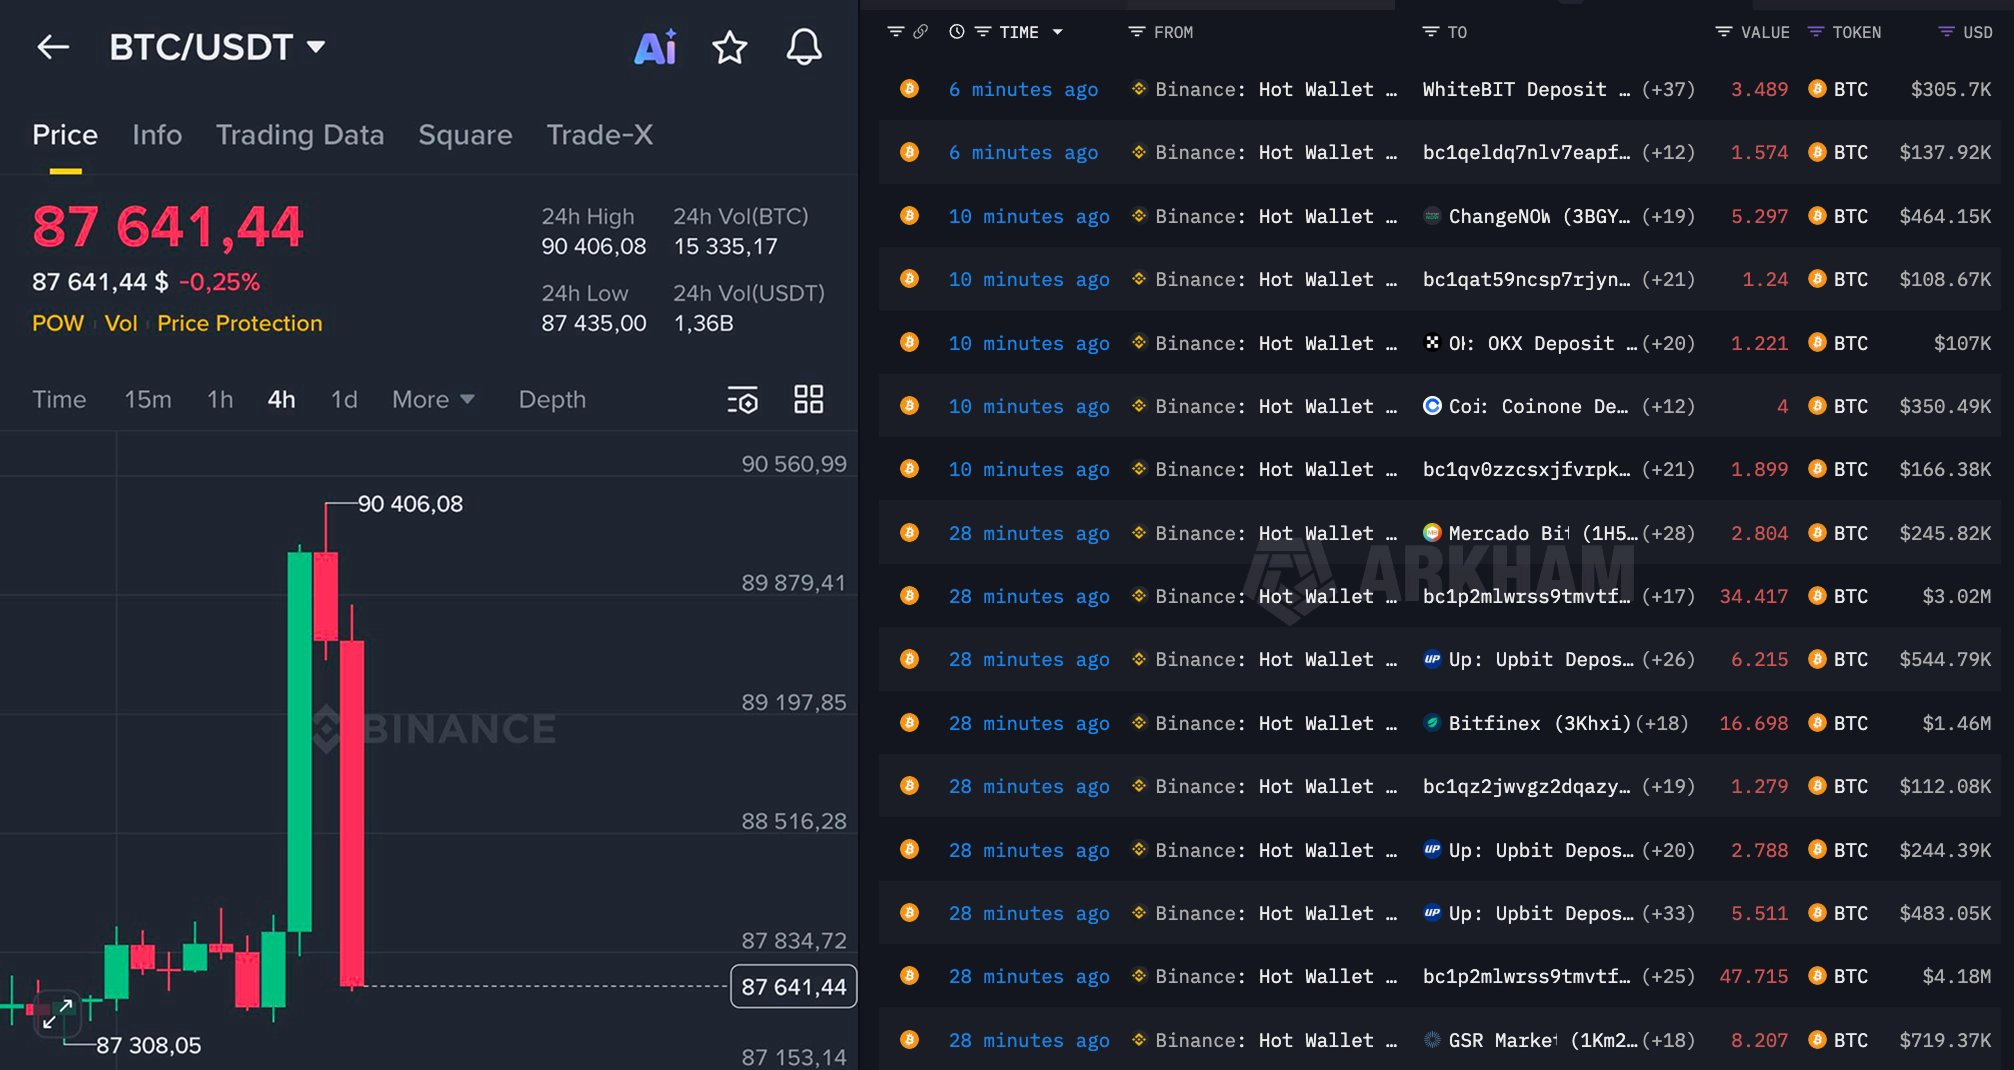Click the $4.18M USD cell
This screenshot has width=2014, height=1070.
(1956, 976)
